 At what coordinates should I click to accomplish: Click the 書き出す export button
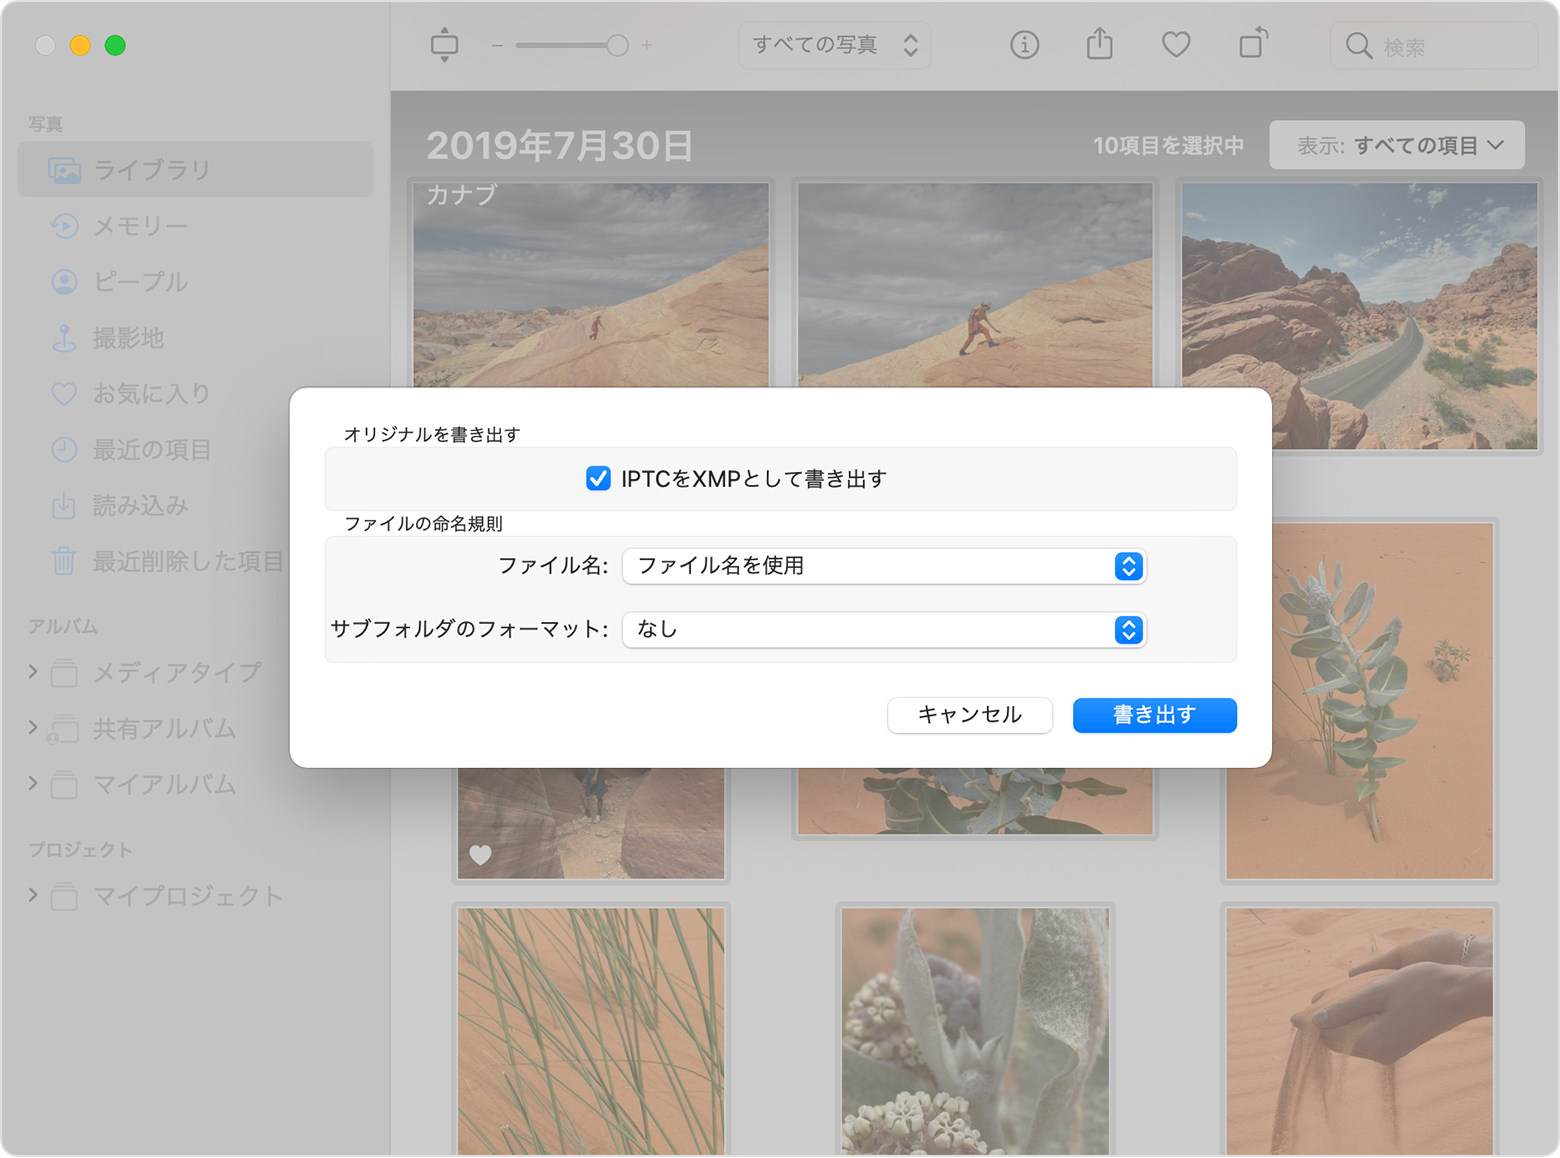(x=1154, y=715)
